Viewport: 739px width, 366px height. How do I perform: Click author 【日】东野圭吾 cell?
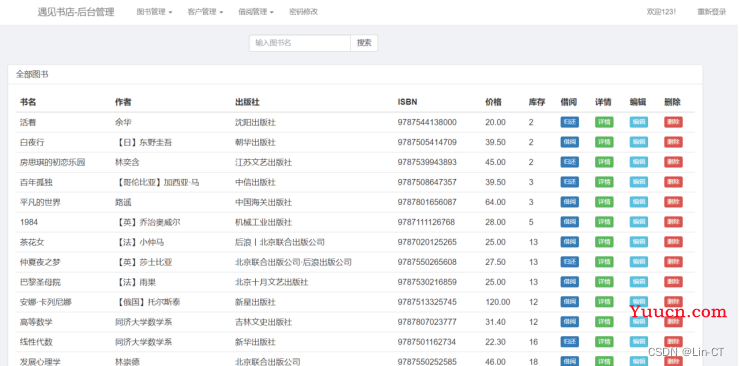click(x=143, y=142)
